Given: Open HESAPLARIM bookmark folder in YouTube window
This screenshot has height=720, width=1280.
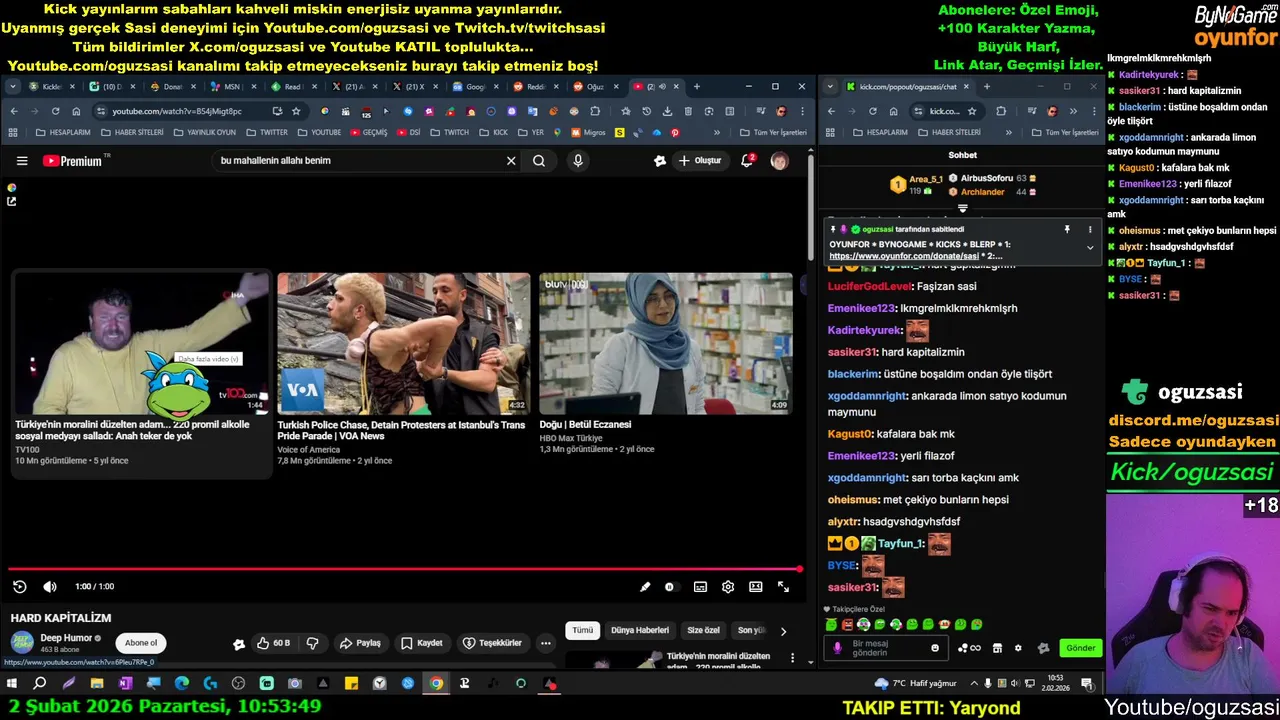Looking at the screenshot, I should 63,132.
